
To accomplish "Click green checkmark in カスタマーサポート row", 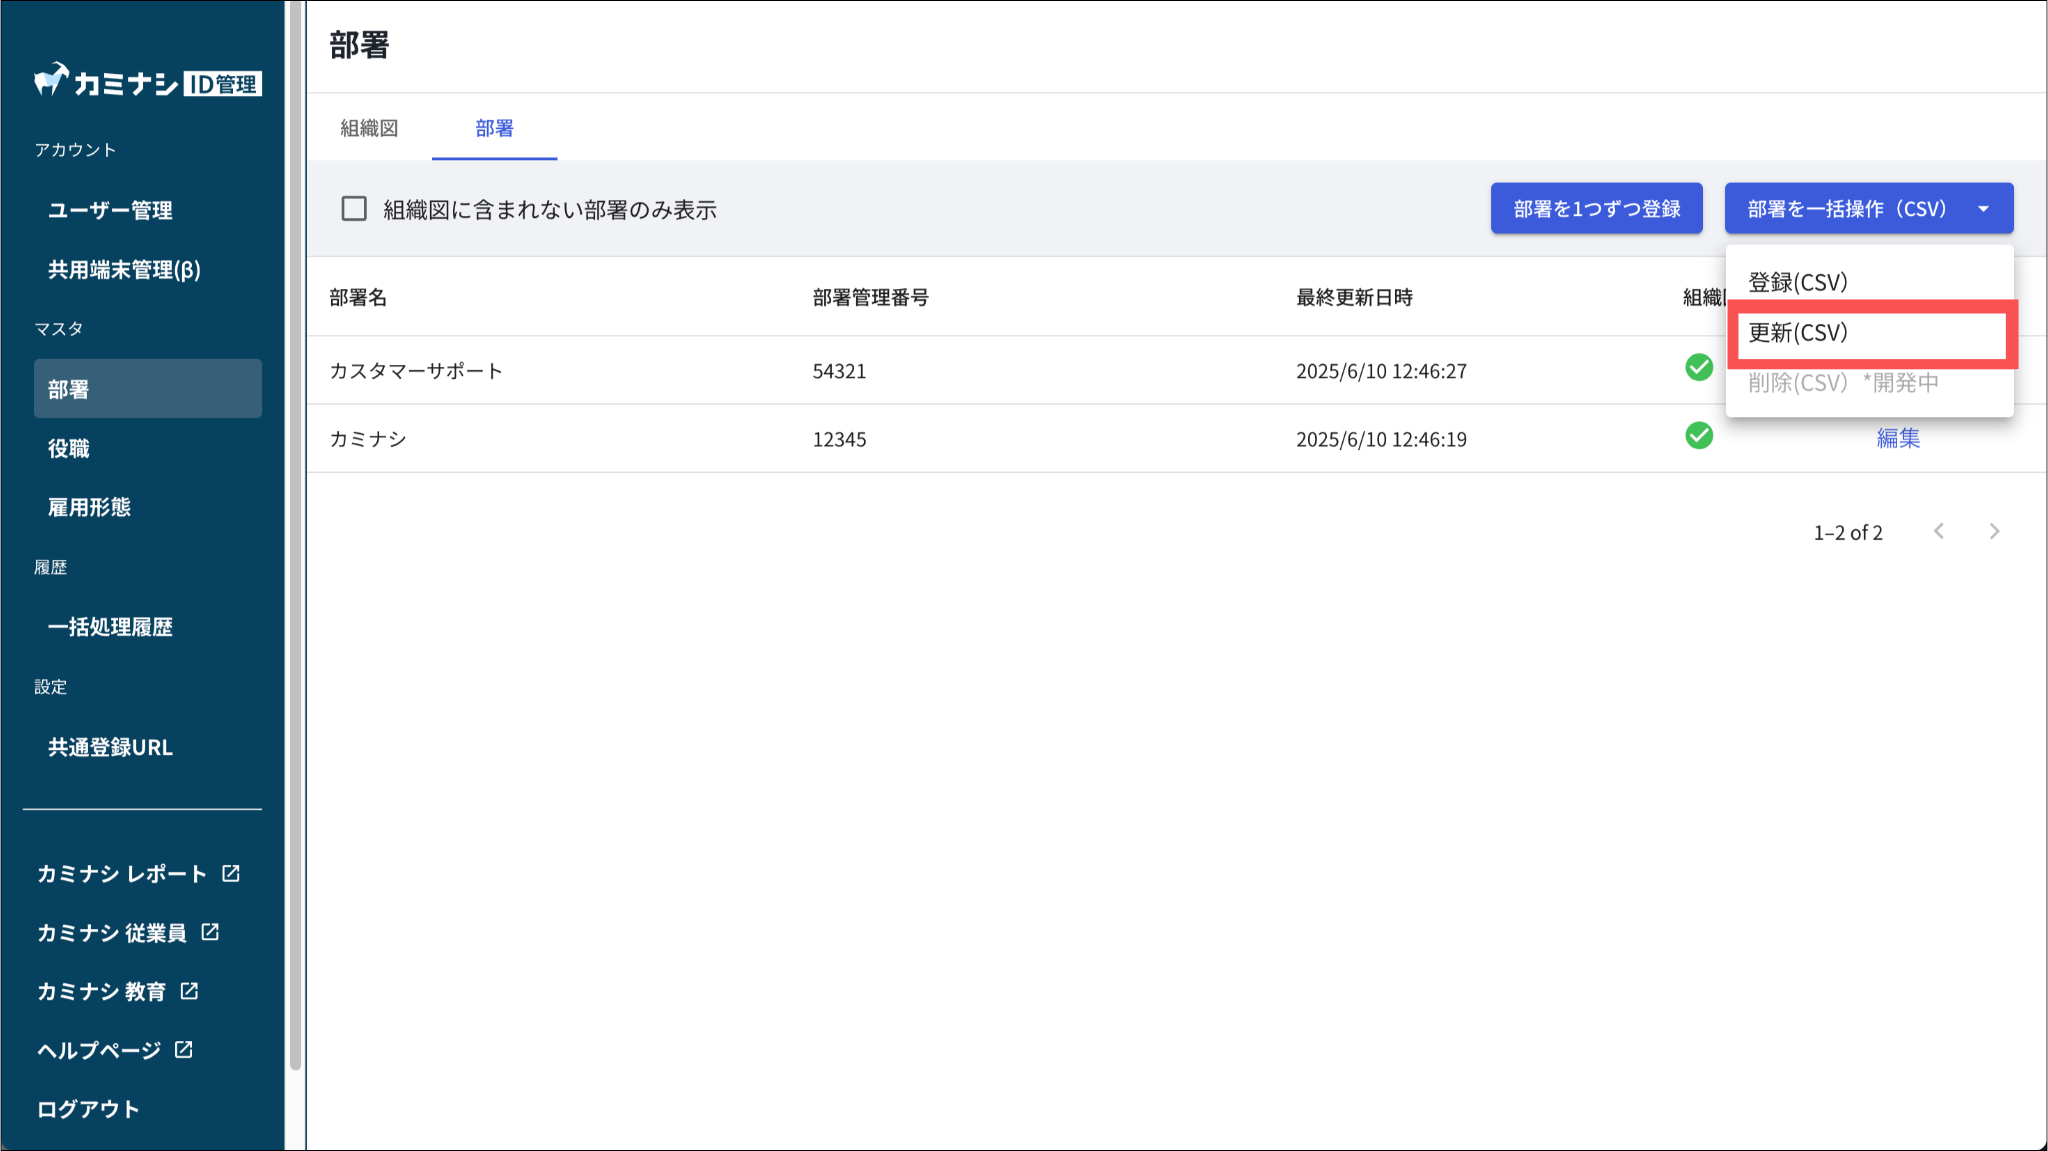I will [x=1698, y=368].
